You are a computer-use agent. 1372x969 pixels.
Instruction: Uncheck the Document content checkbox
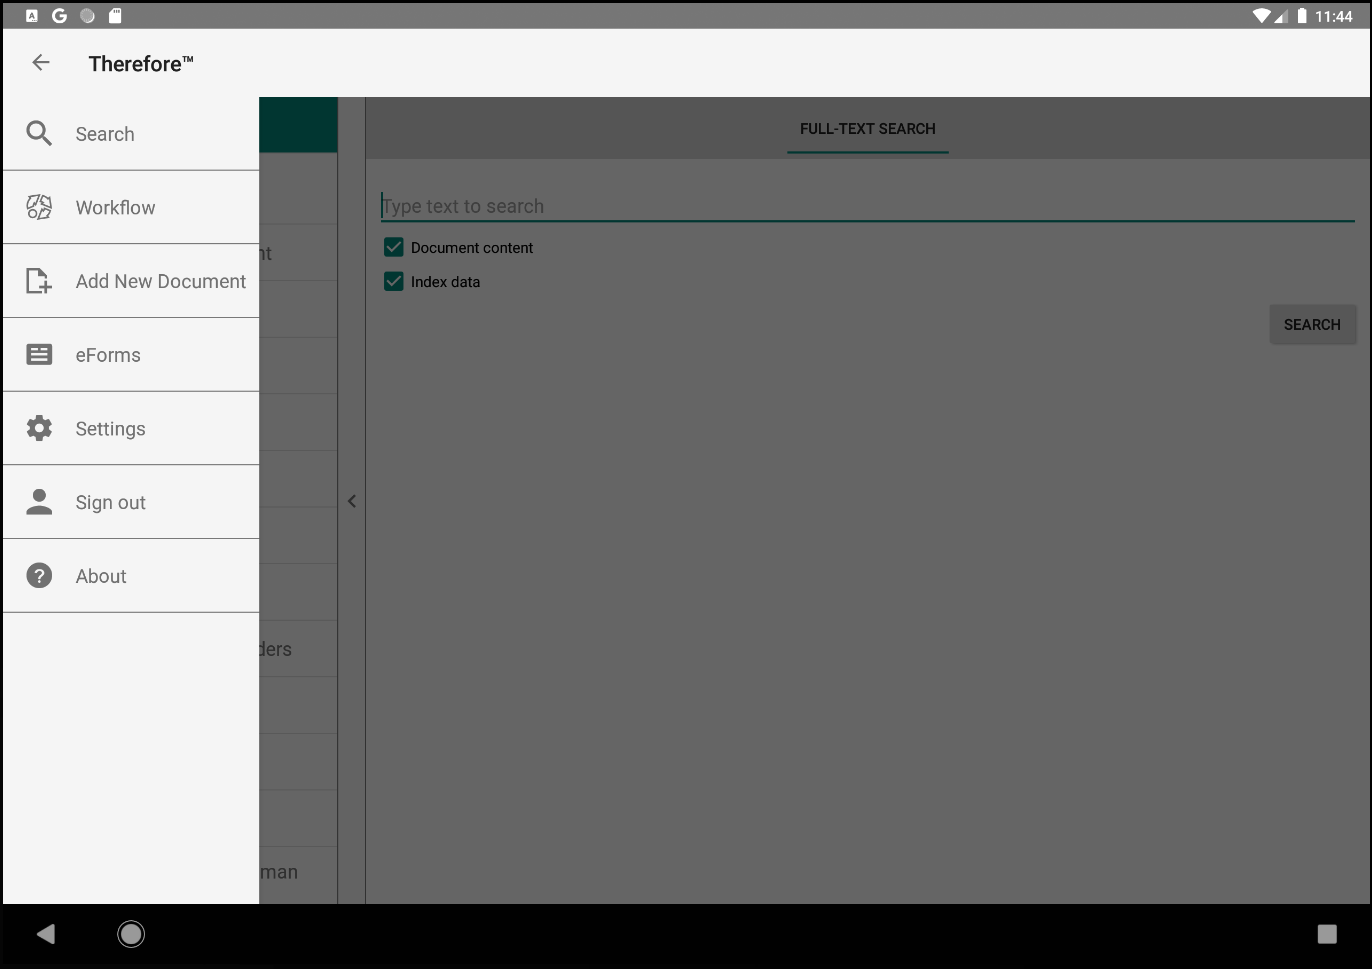tap(394, 247)
